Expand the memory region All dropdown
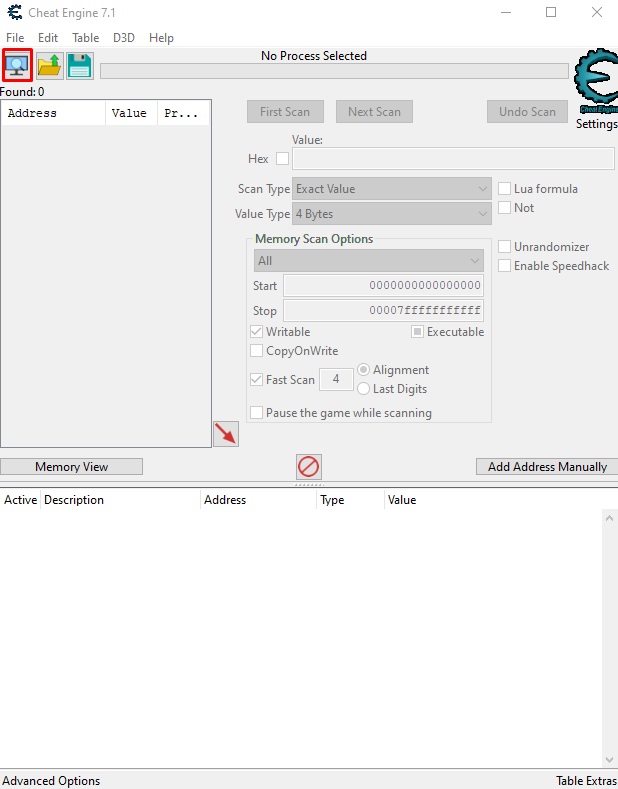The height and width of the screenshot is (789, 618). pyautogui.click(x=368, y=261)
